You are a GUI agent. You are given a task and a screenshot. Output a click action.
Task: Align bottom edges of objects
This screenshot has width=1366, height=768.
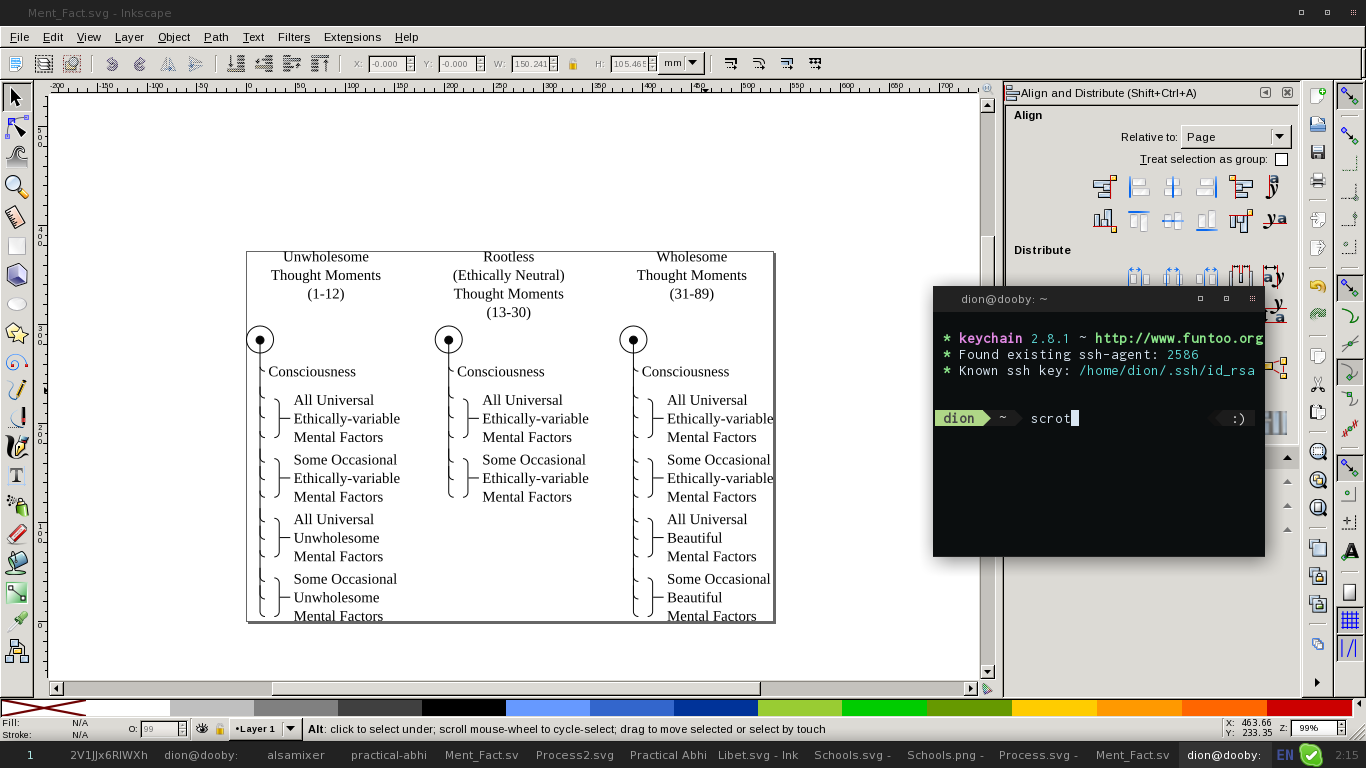coord(1206,220)
